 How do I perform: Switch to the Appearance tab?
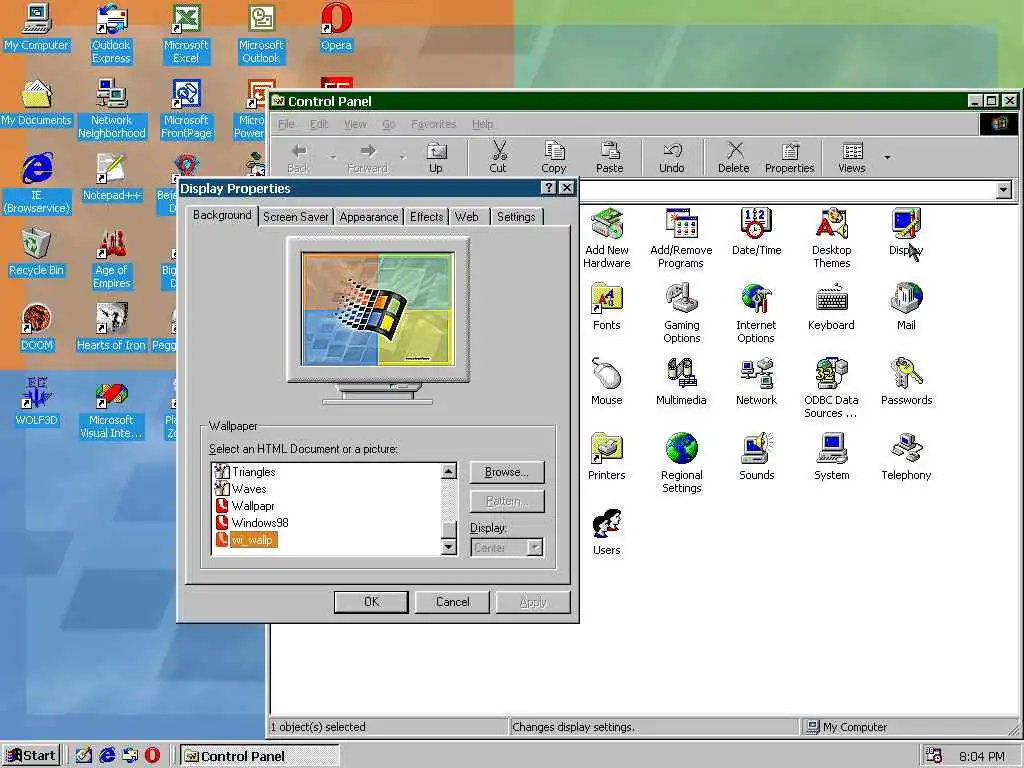[368, 217]
